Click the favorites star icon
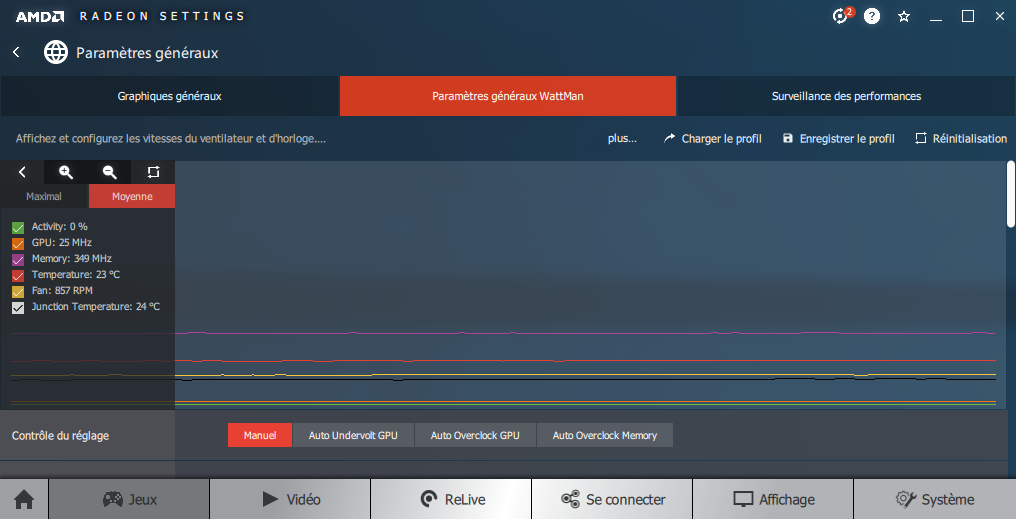 point(904,16)
